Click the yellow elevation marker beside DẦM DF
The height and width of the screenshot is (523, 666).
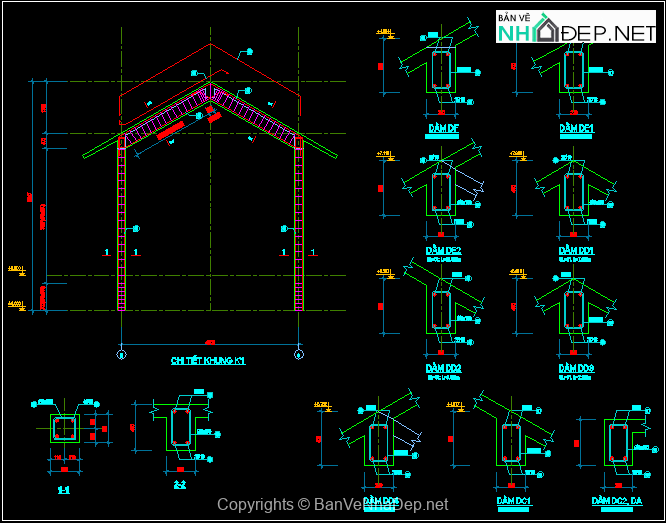click(385, 33)
